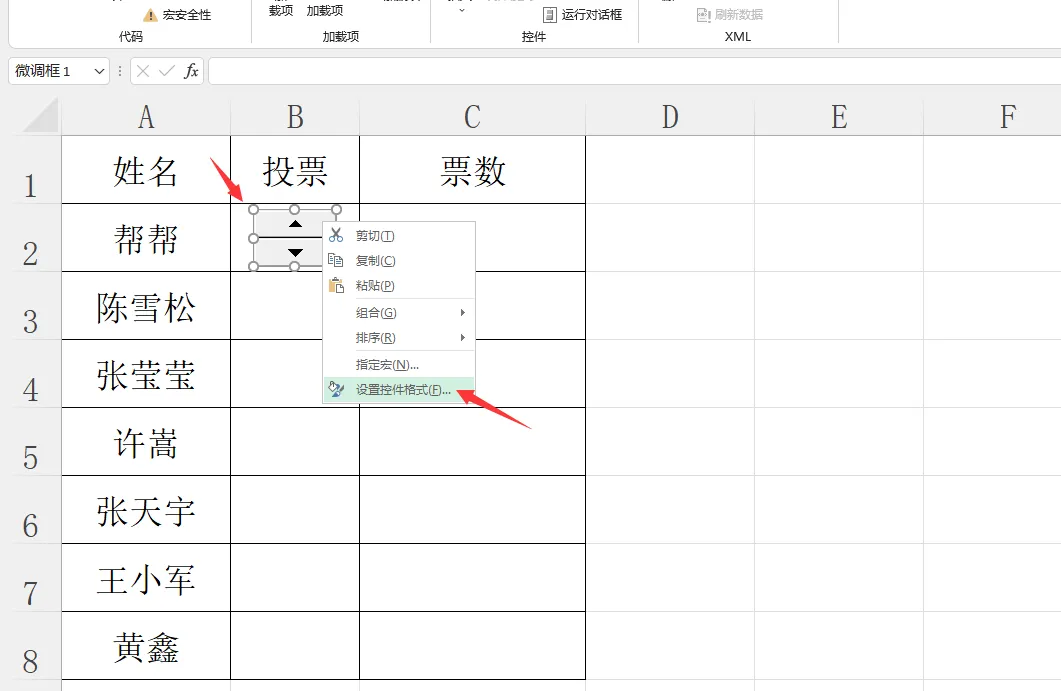This screenshot has height=691, width=1061.
Task: Click Add-ins (加载项) ribbon button
Action: pyautogui.click(x=325, y=10)
